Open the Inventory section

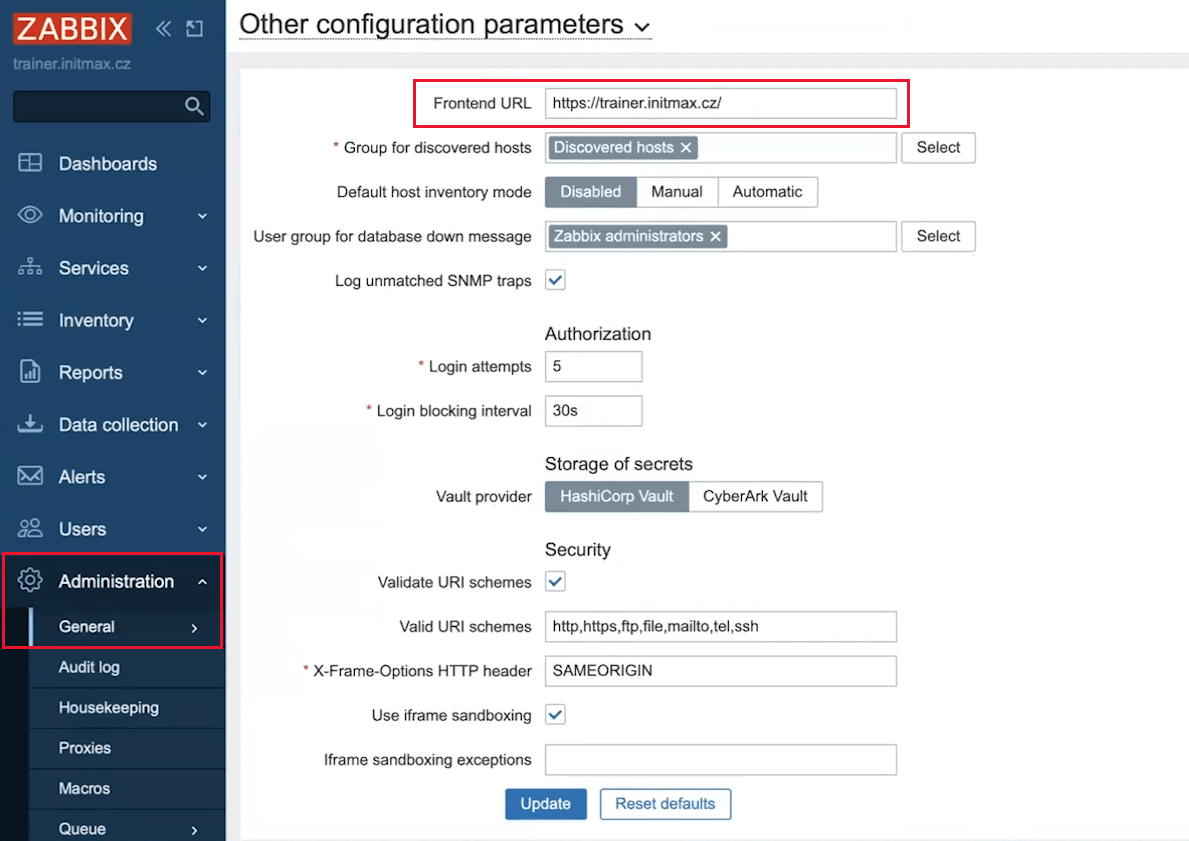(96, 320)
